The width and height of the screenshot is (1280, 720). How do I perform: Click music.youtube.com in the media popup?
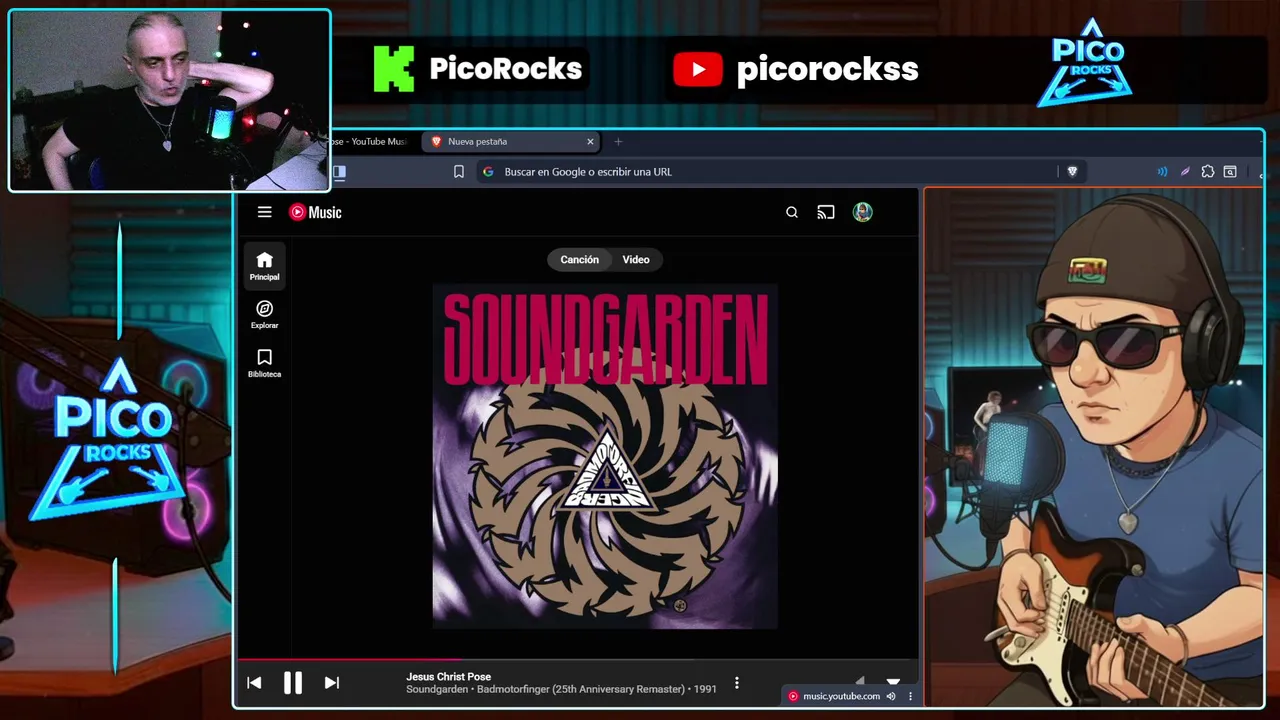841,696
